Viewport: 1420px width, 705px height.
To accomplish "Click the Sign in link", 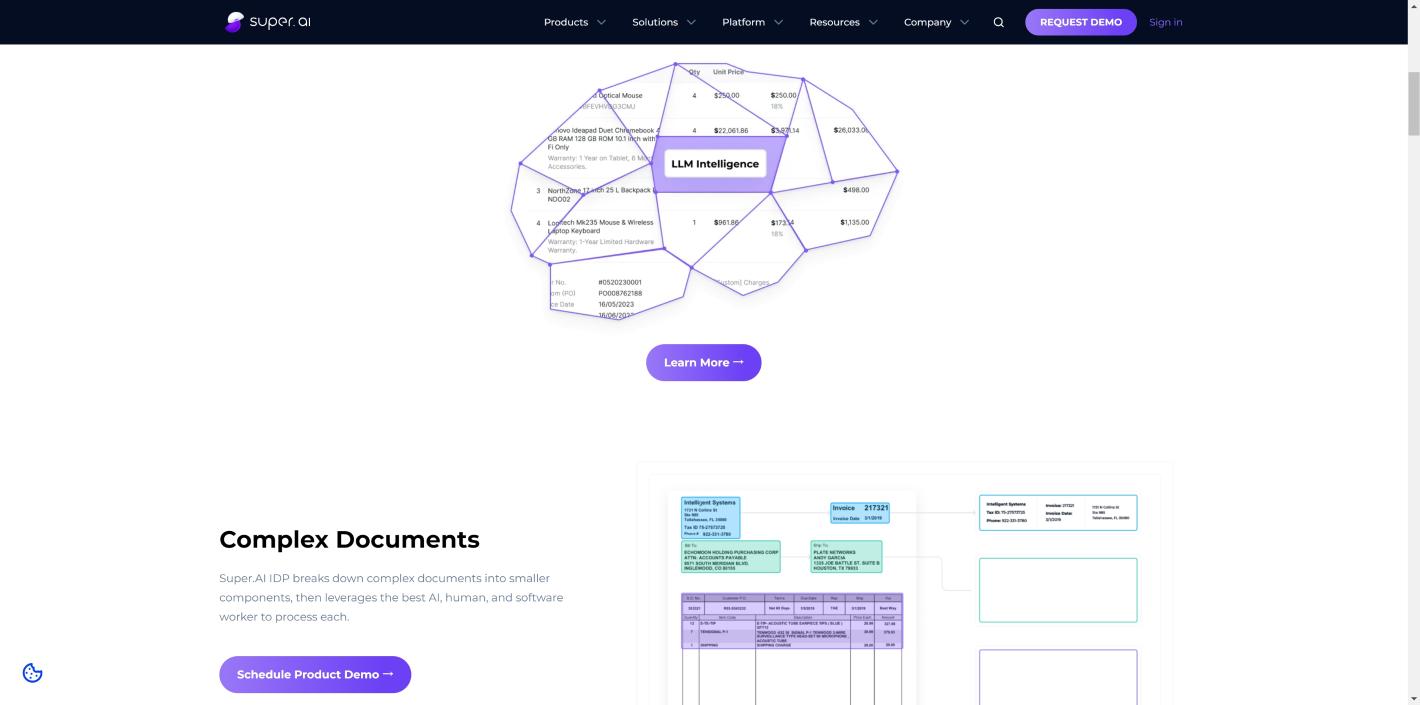I will (1166, 22).
